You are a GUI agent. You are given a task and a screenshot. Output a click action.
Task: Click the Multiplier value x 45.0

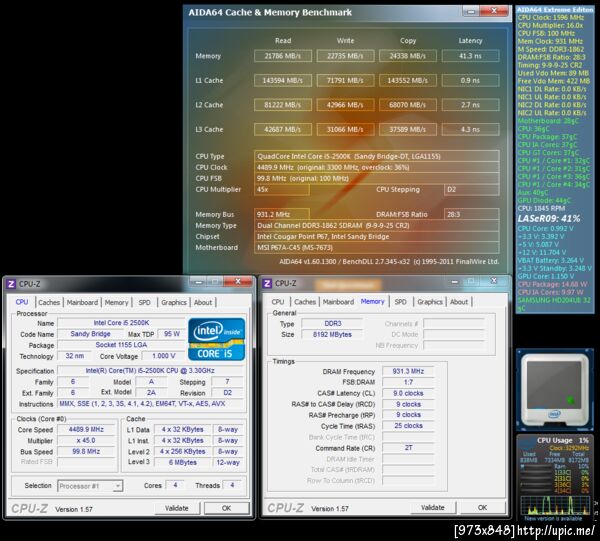[x=86, y=440]
